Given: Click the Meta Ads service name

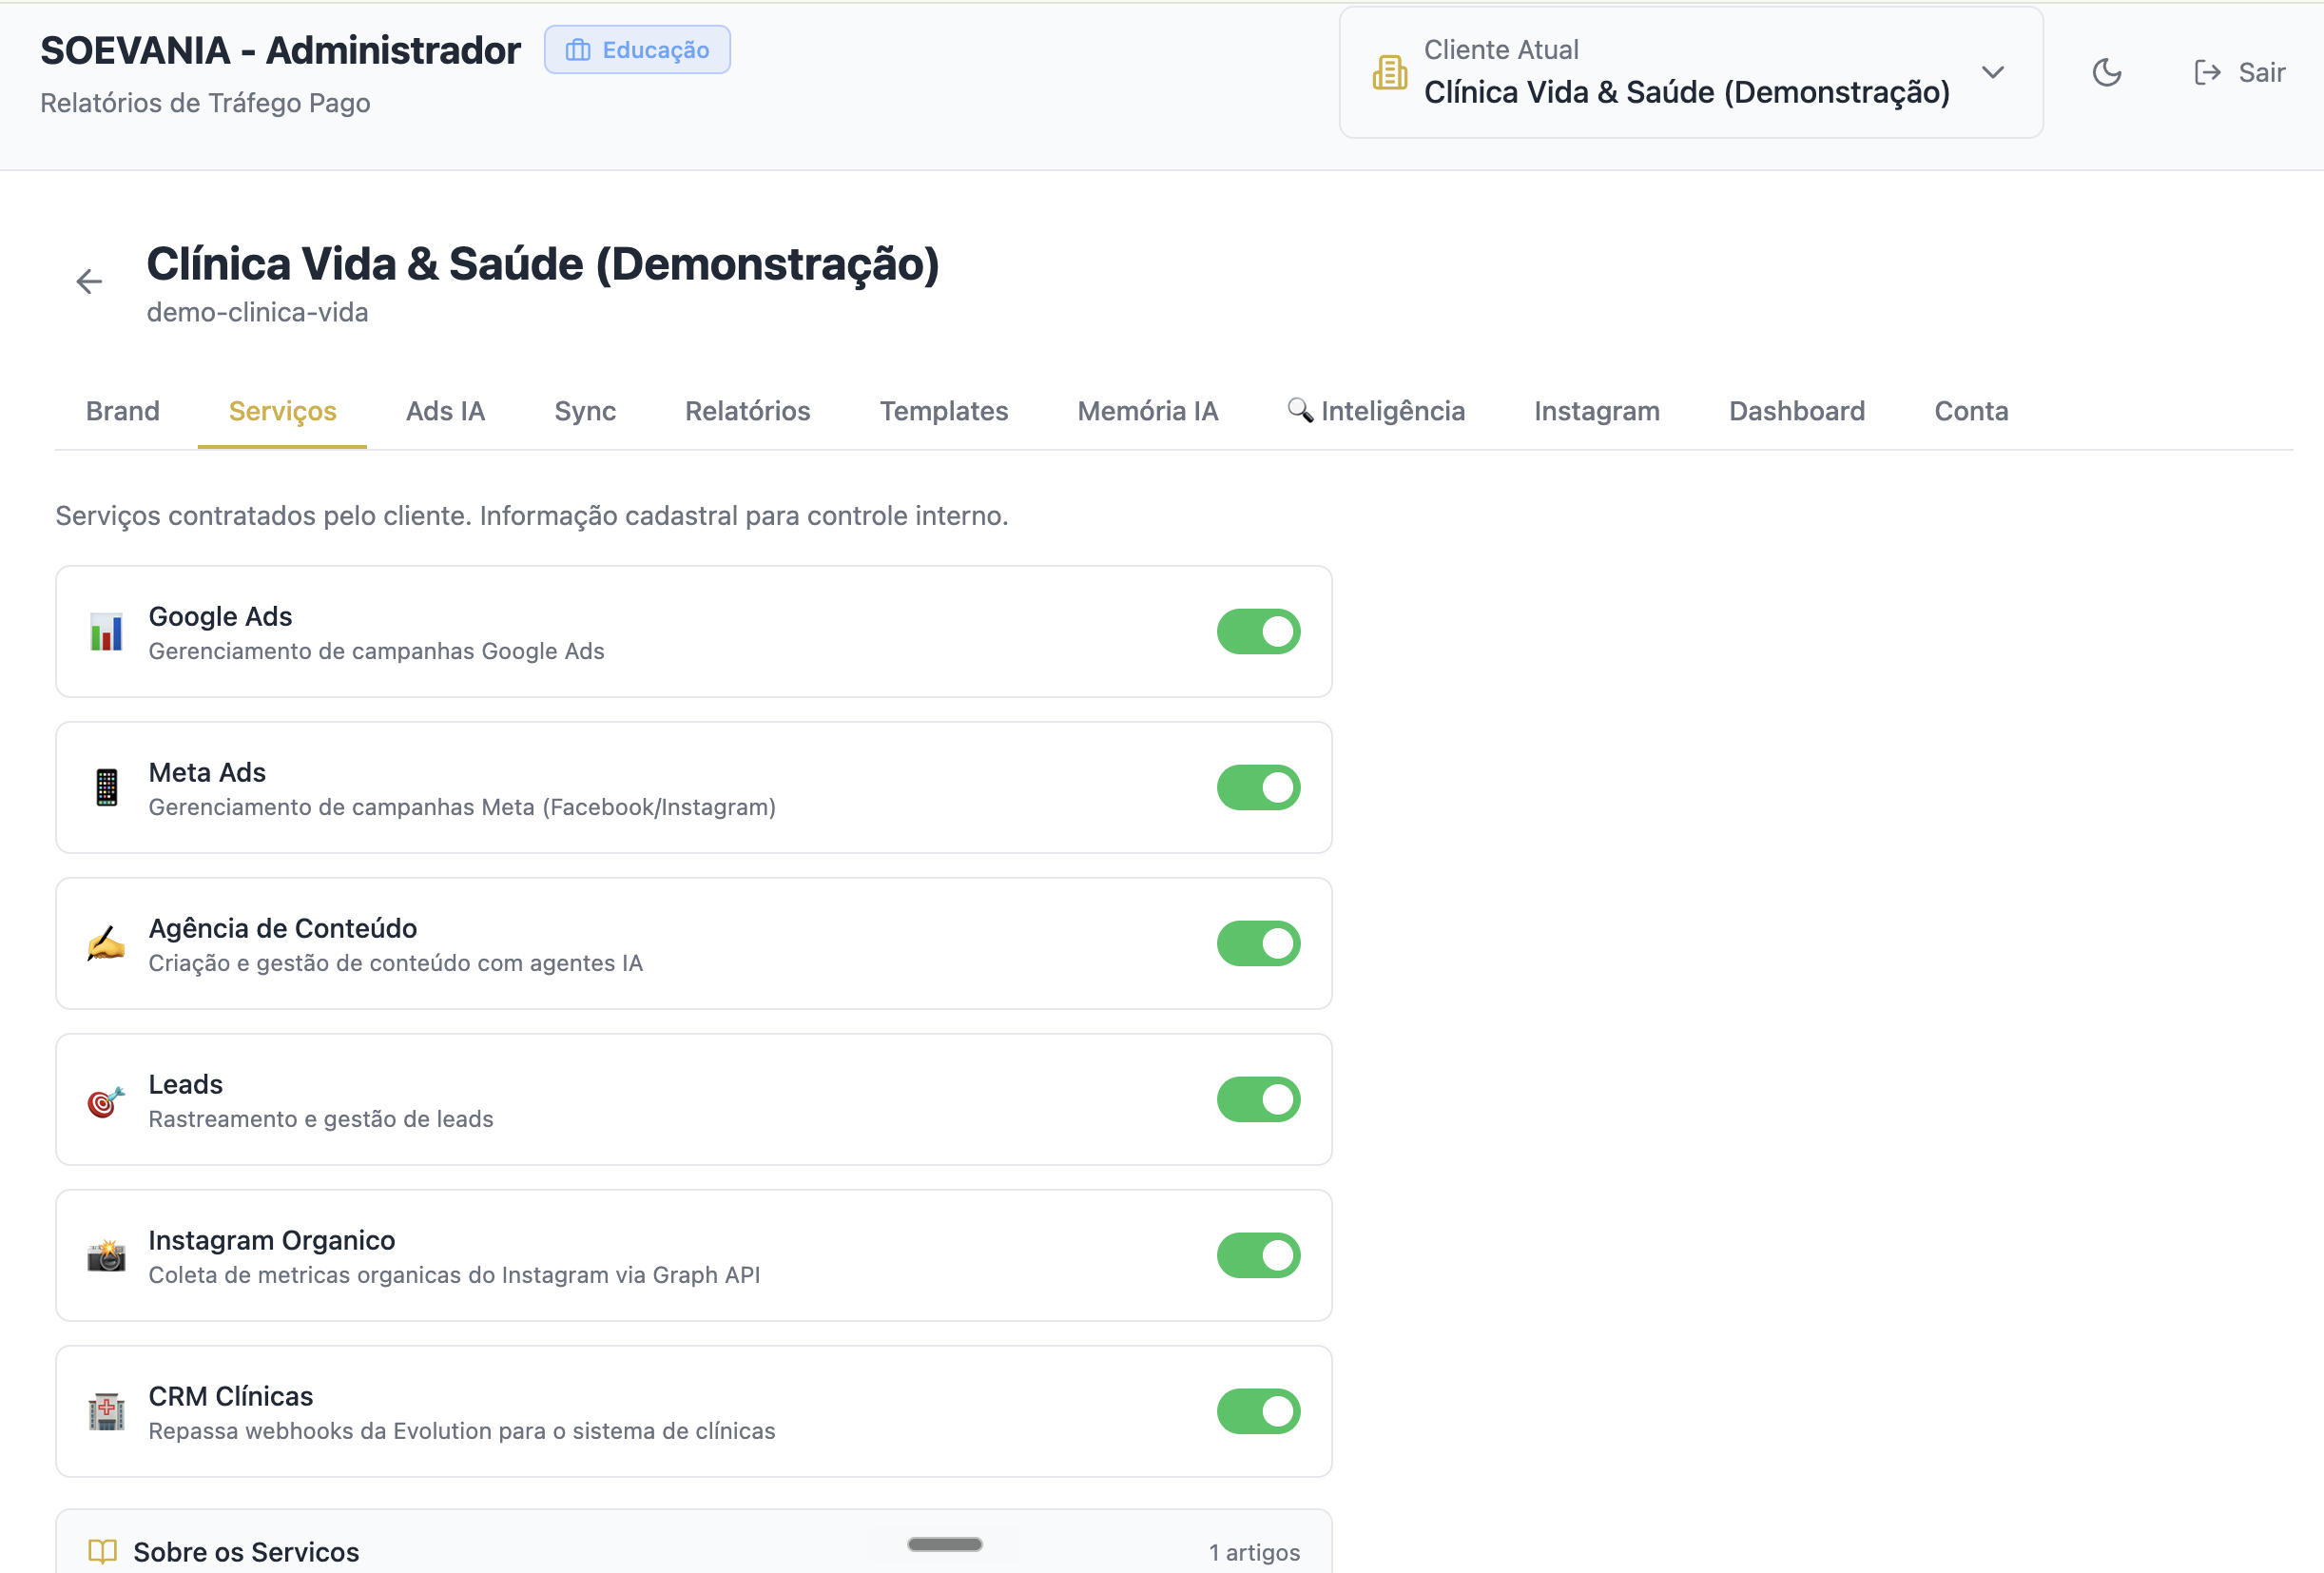Looking at the screenshot, I should pos(207,773).
